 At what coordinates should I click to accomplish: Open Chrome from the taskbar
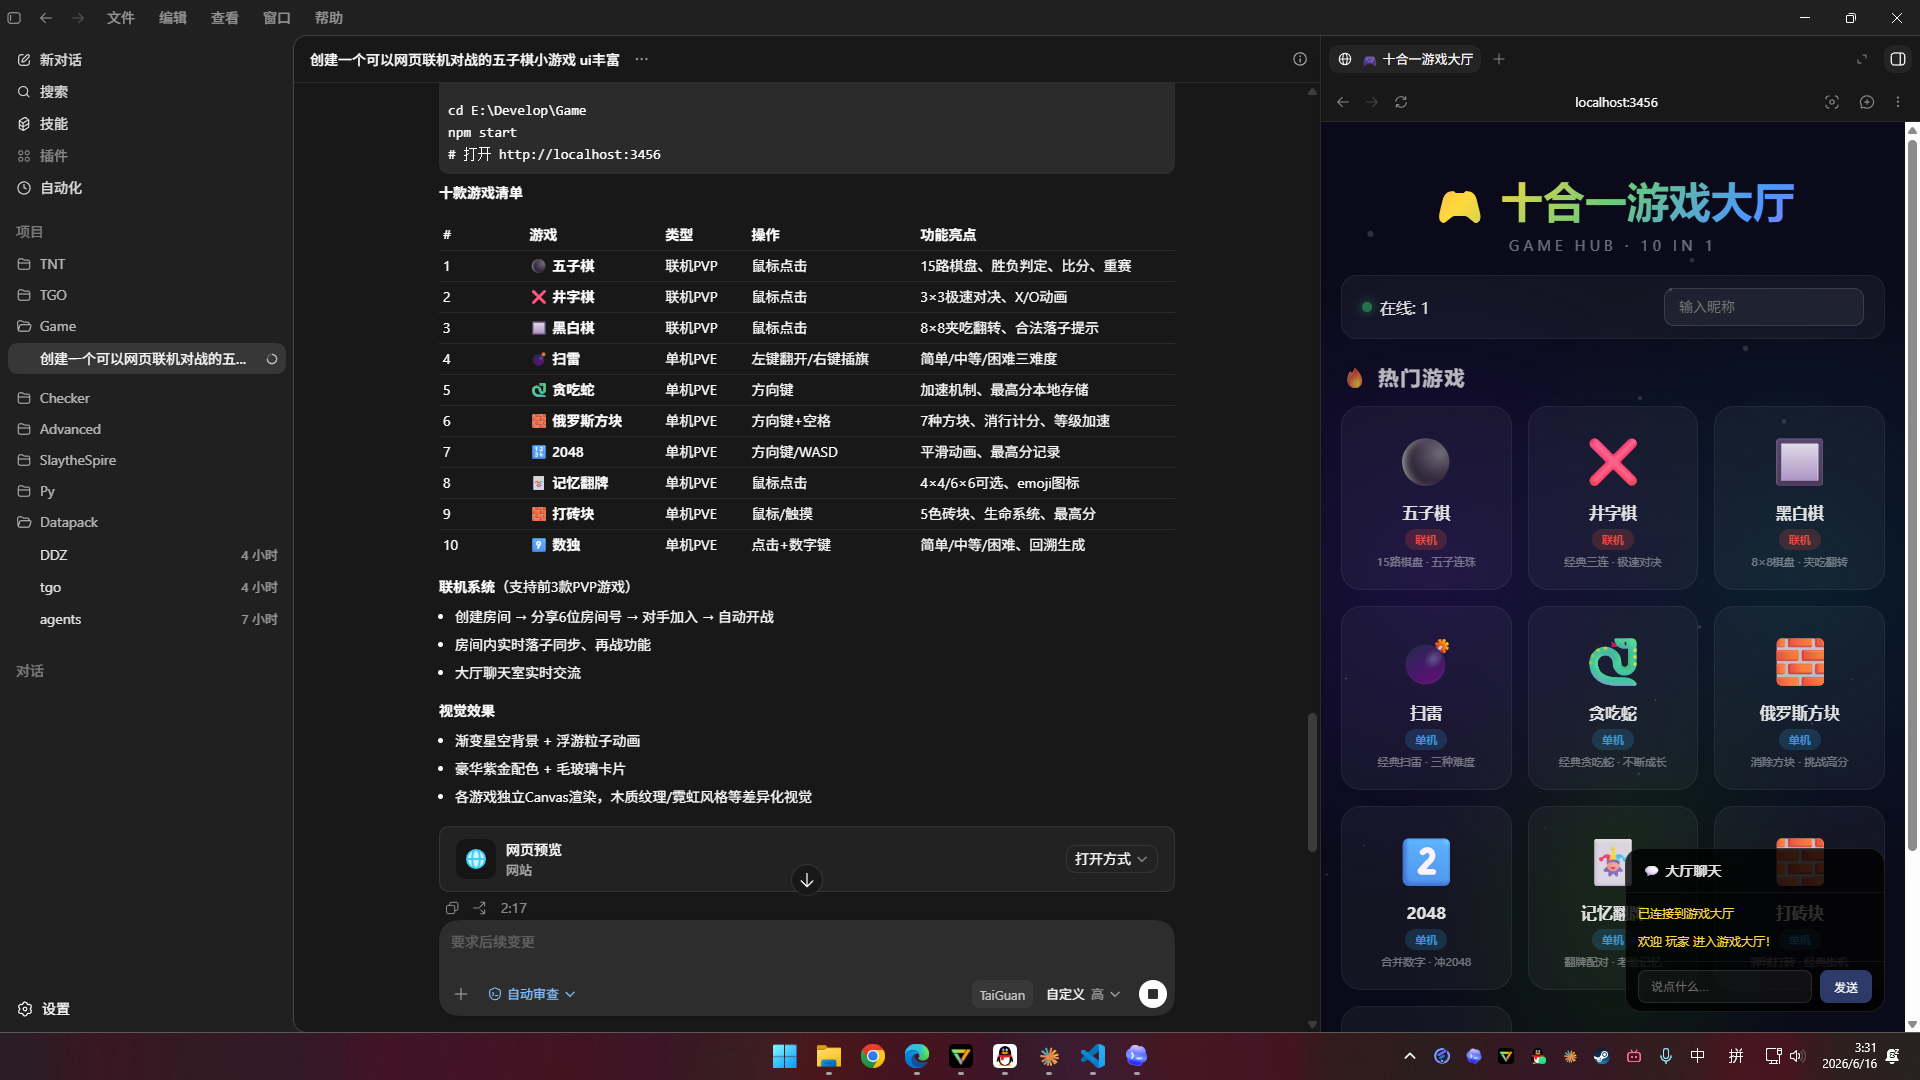pyautogui.click(x=873, y=1056)
